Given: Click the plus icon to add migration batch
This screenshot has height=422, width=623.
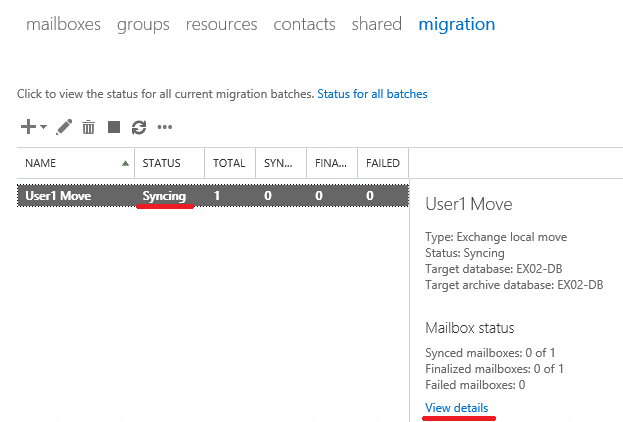Looking at the screenshot, I should click(x=28, y=127).
